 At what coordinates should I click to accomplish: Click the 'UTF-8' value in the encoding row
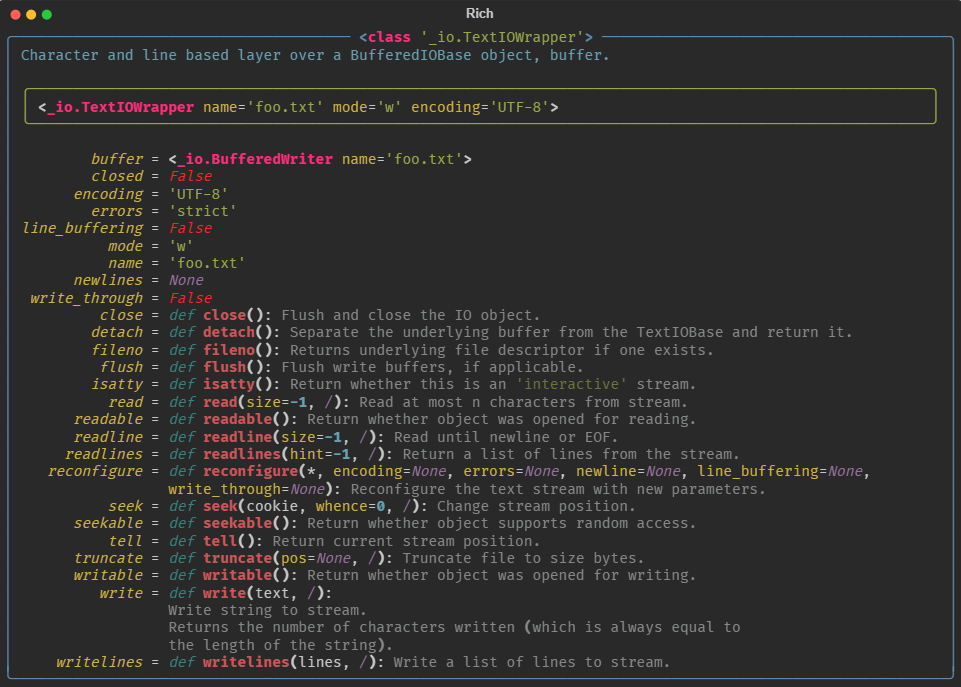(199, 194)
